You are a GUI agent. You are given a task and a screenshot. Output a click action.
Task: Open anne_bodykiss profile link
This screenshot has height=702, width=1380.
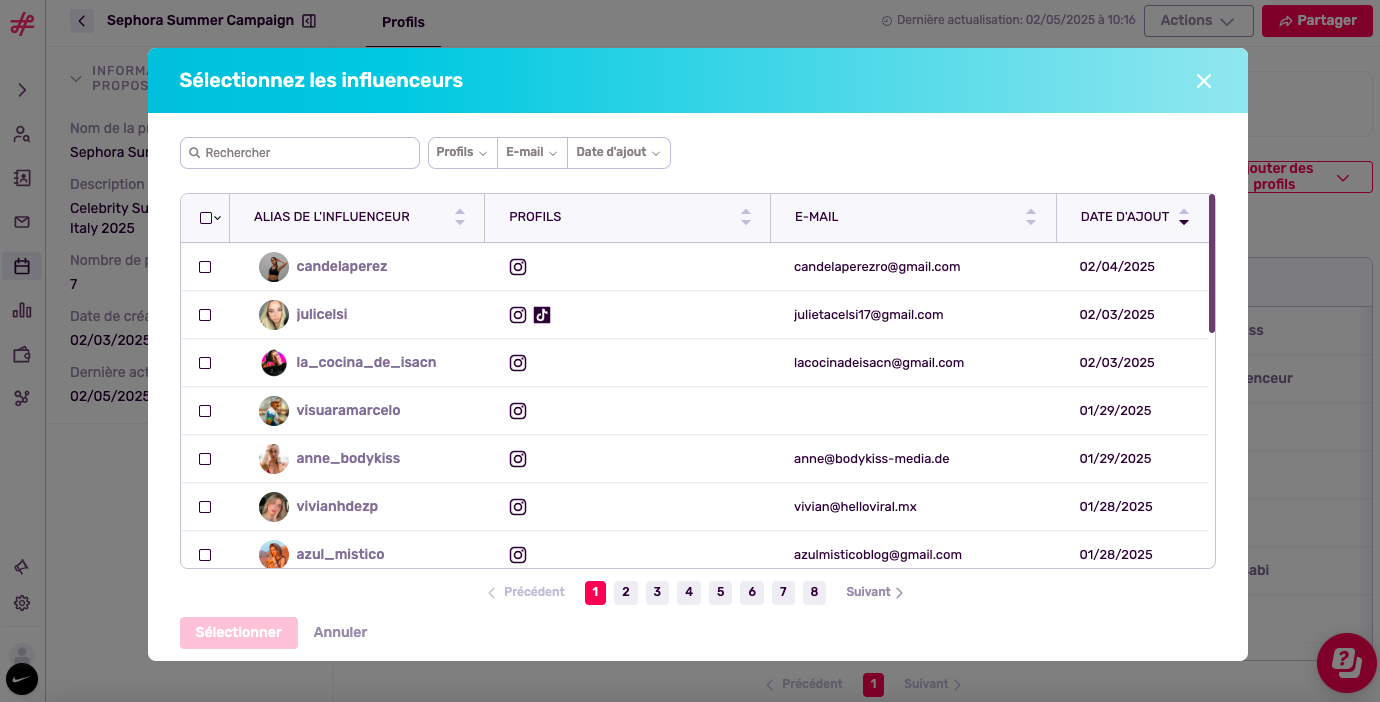tap(348, 459)
